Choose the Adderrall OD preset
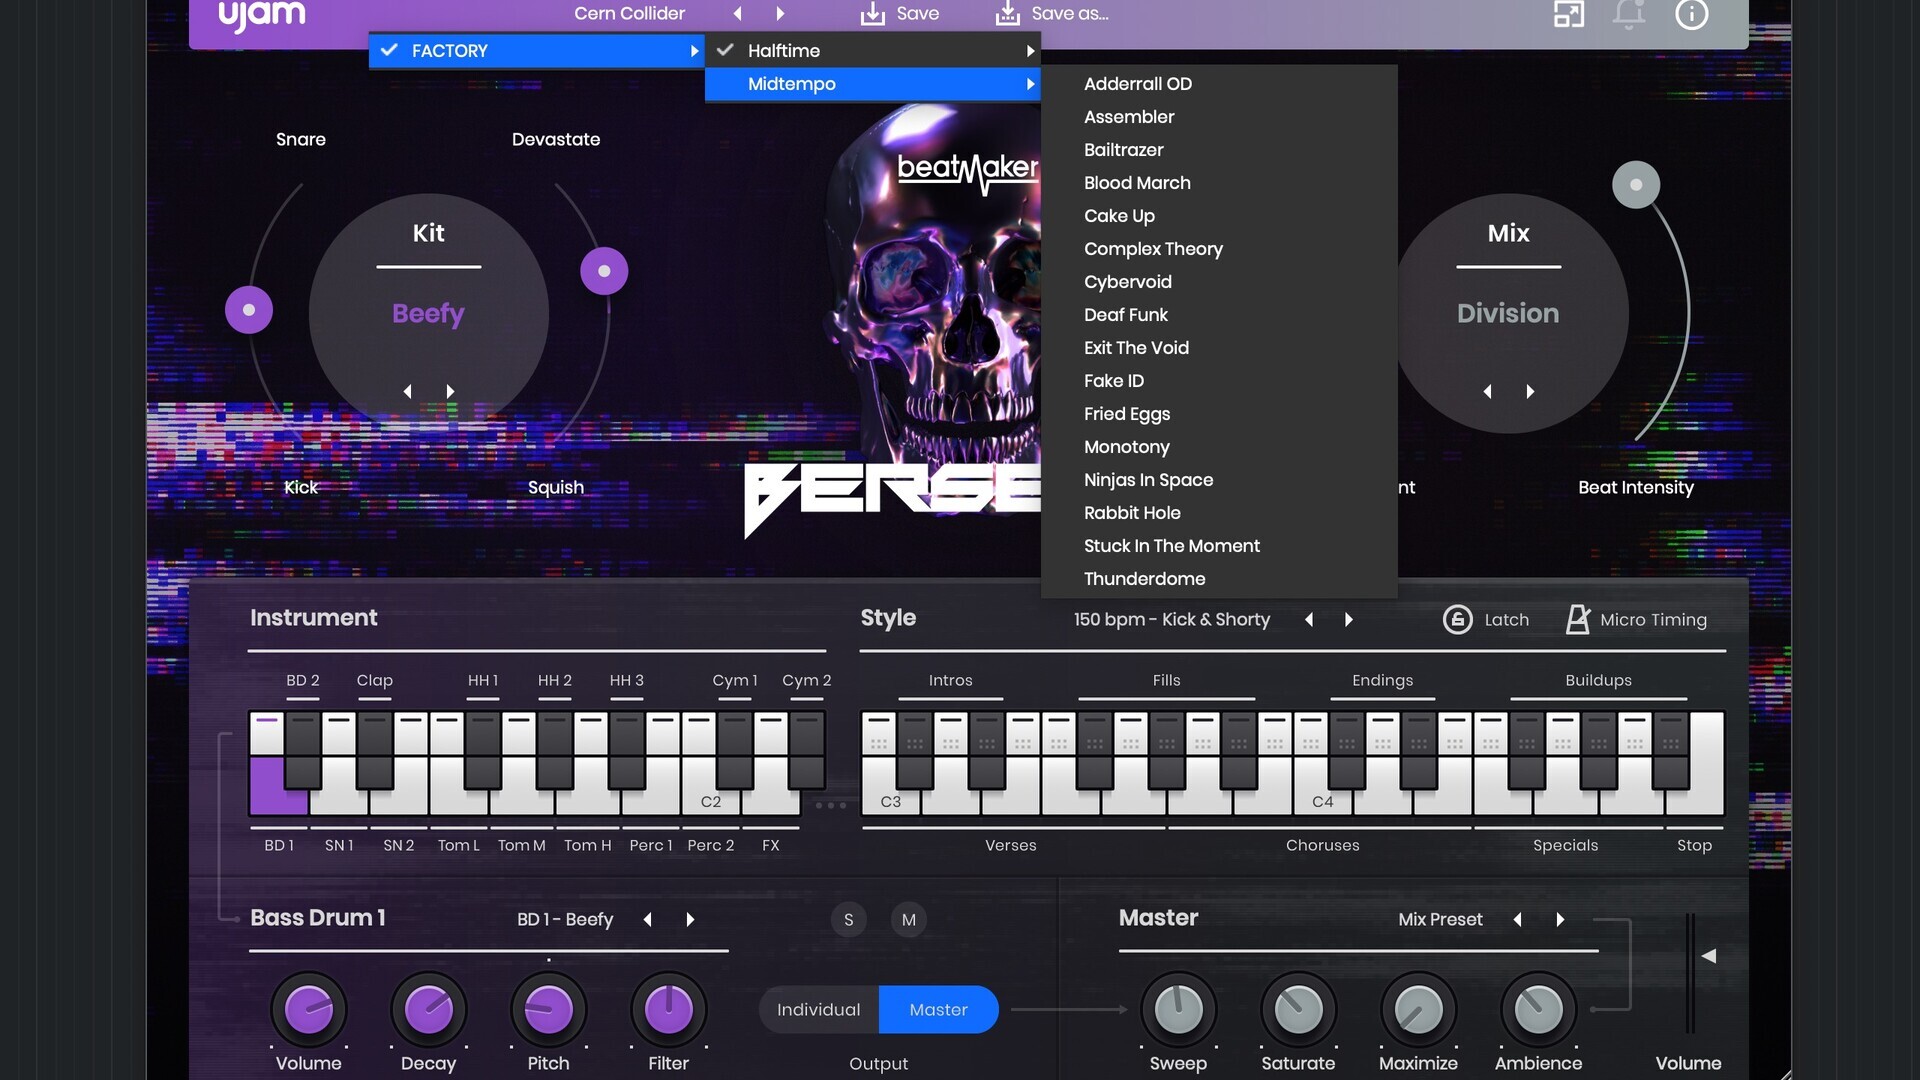The image size is (1920, 1080). 1219,84
